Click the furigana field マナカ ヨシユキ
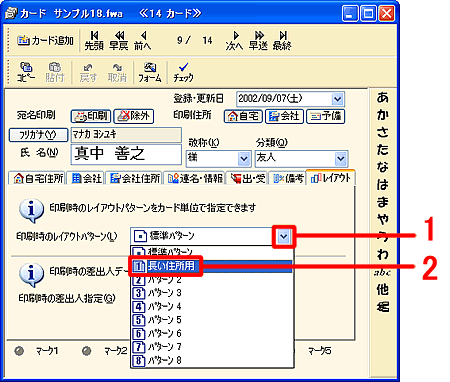450x382 pixels. [x=126, y=135]
